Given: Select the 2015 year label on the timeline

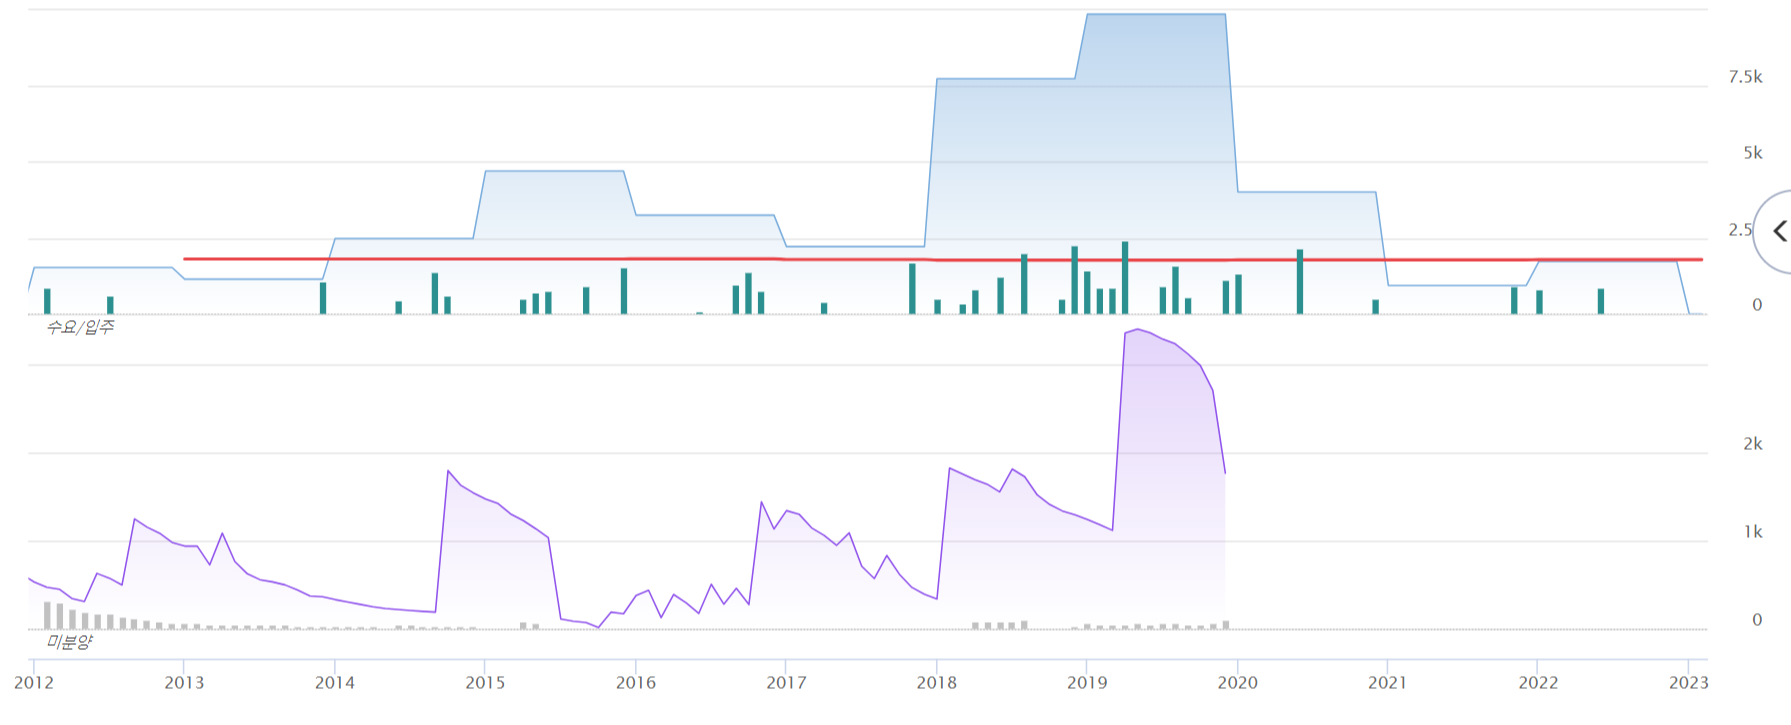Looking at the screenshot, I should coord(485,683).
